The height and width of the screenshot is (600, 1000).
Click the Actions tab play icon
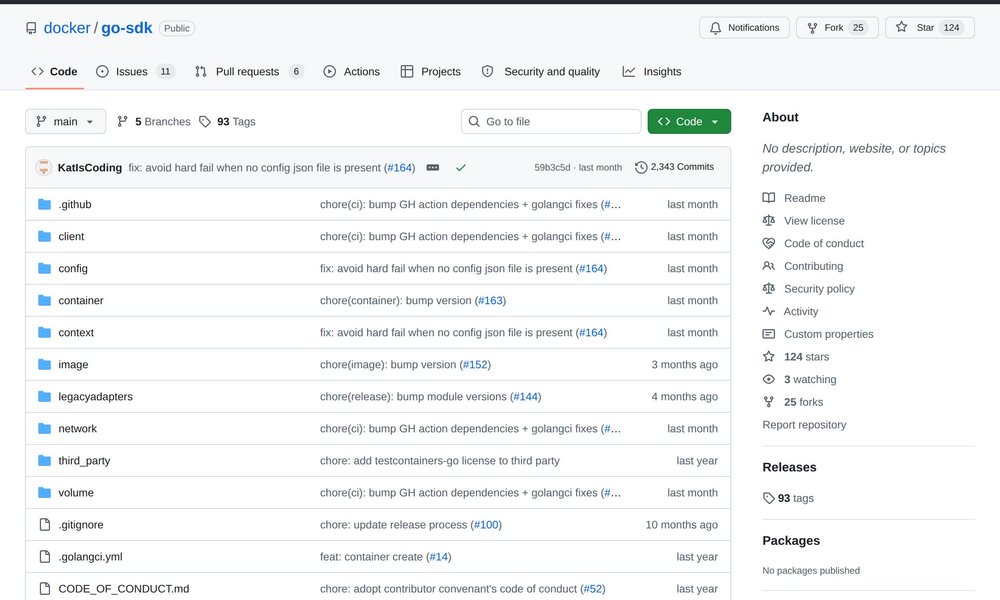329,71
